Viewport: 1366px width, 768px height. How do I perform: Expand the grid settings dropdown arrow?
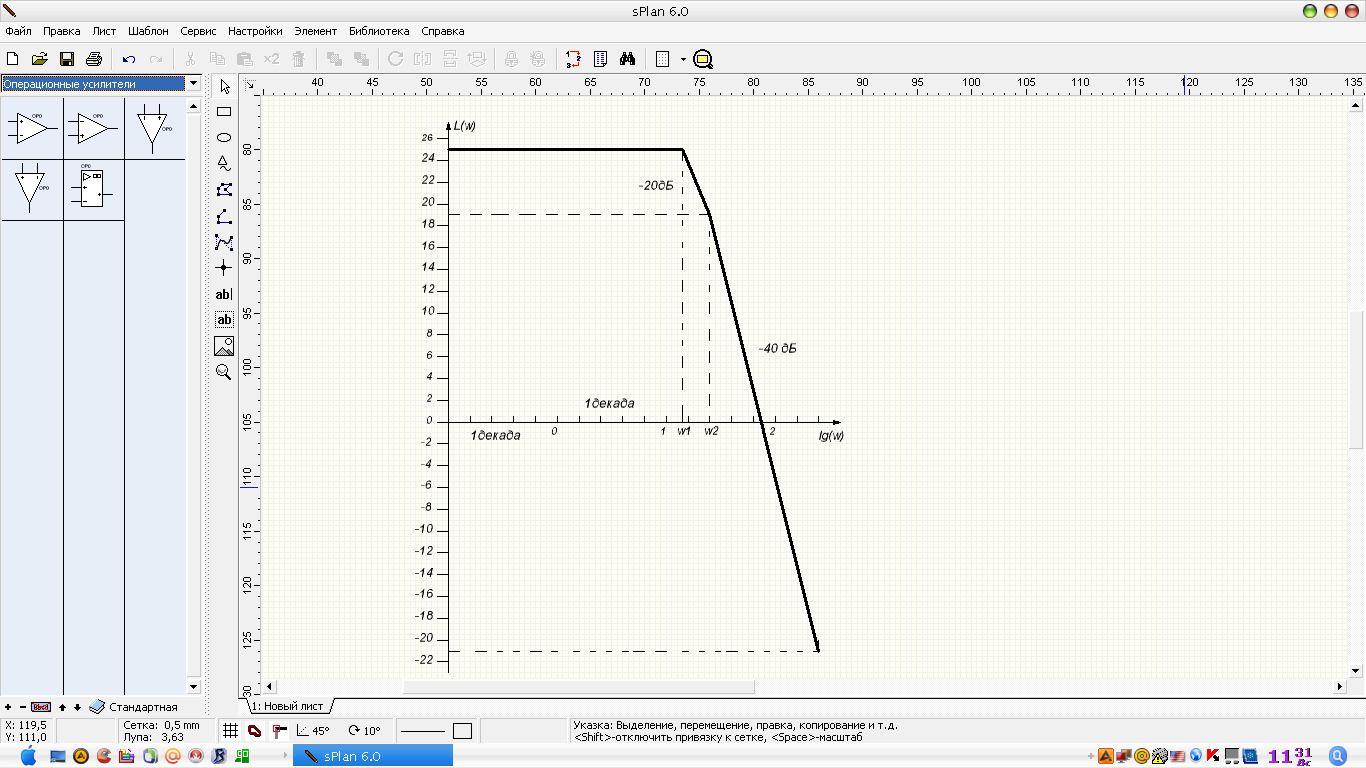683,59
